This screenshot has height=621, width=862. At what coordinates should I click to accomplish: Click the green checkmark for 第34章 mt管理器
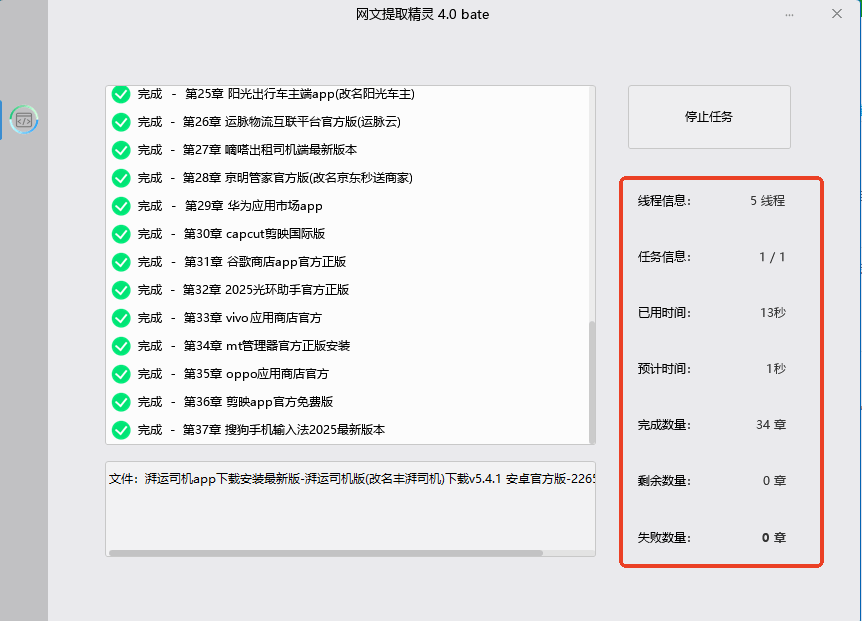121,345
